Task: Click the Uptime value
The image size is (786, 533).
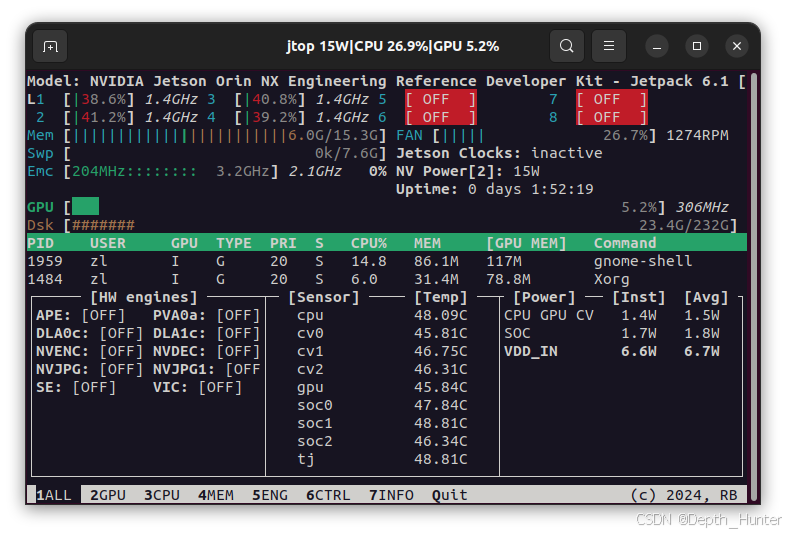Action: pyautogui.click(x=530, y=189)
